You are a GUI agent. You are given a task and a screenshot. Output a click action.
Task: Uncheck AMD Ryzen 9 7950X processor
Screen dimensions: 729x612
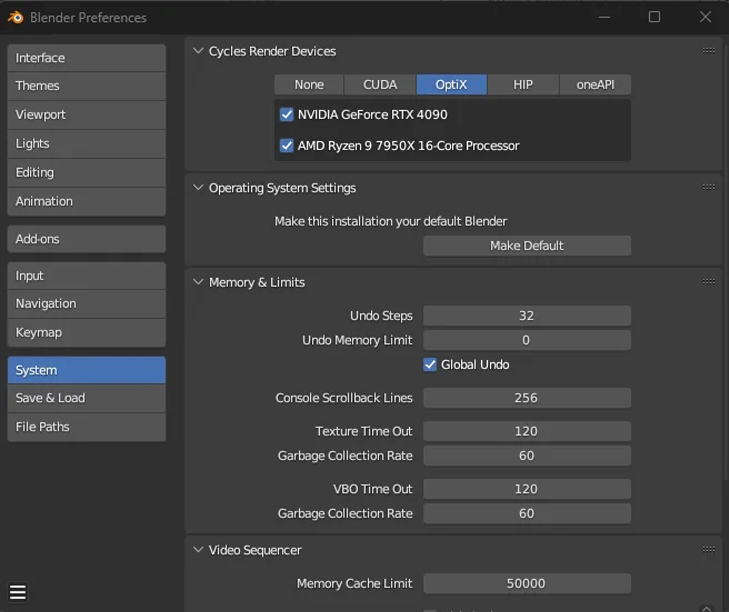(287, 146)
